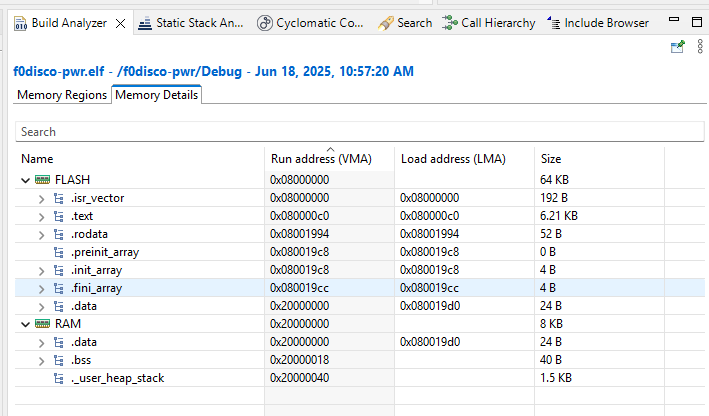Collapse the RAM region tree
The image size is (709, 416).
(x=24, y=324)
